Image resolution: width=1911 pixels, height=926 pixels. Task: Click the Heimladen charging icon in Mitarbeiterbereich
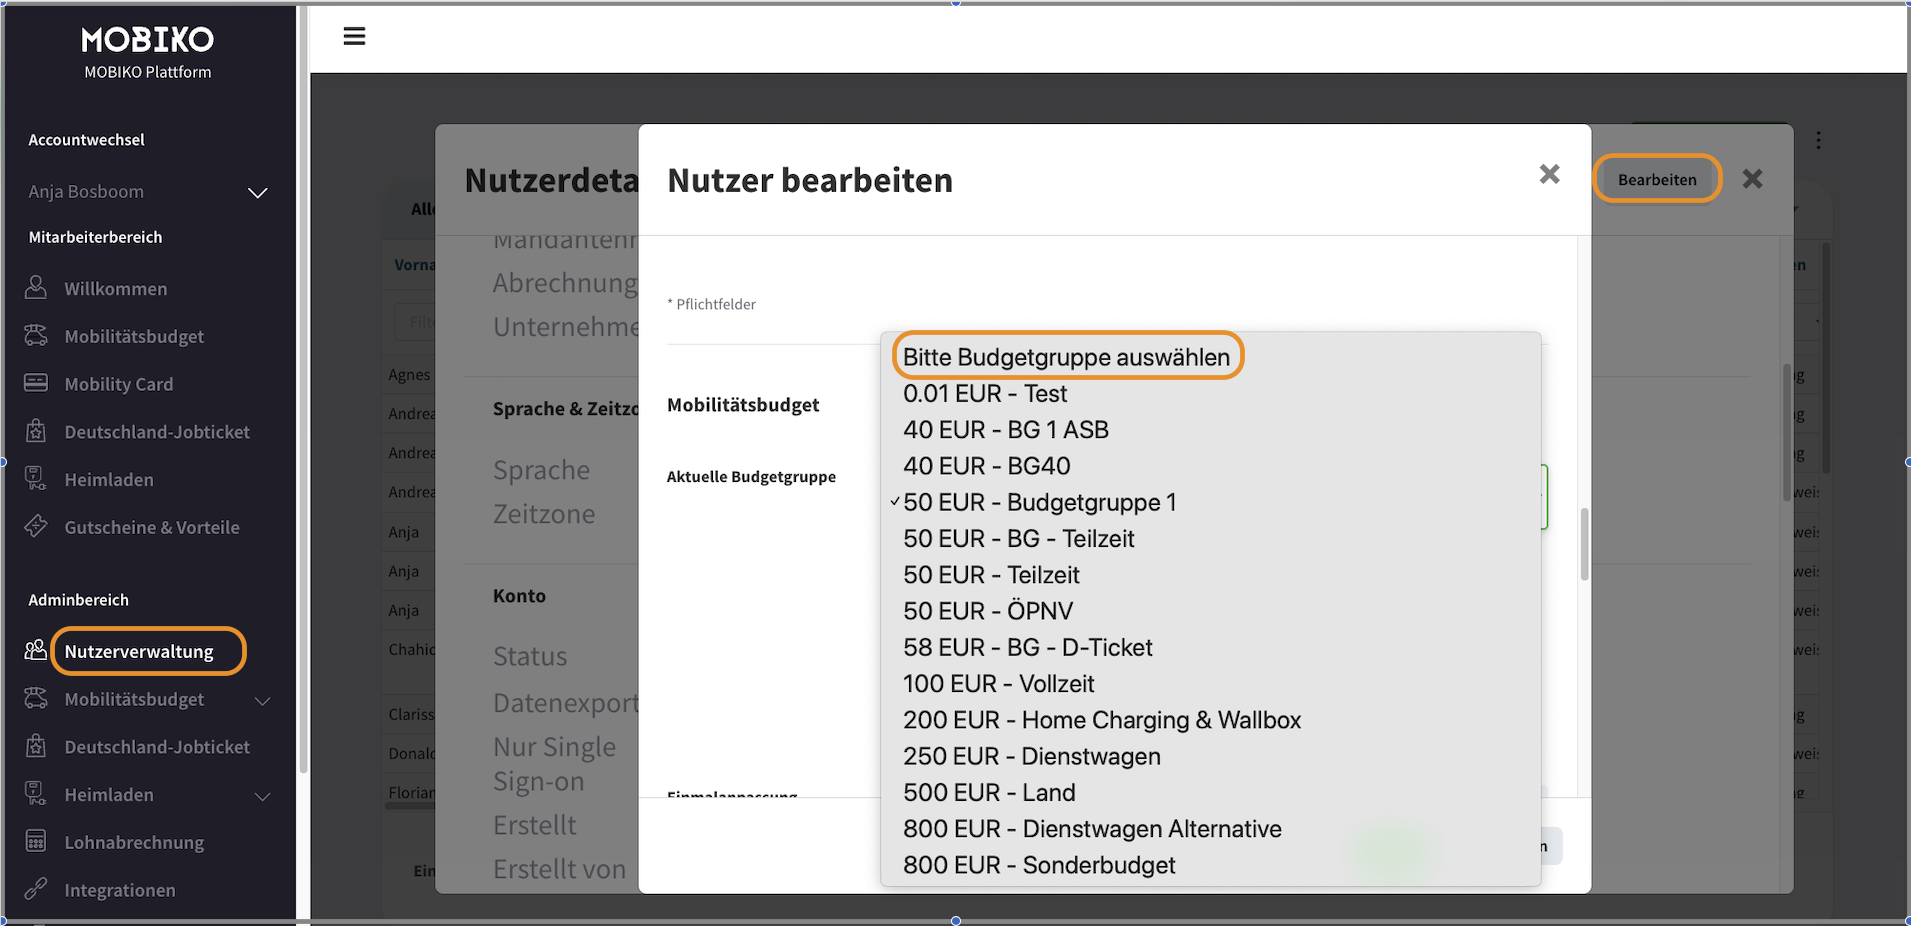[36, 479]
